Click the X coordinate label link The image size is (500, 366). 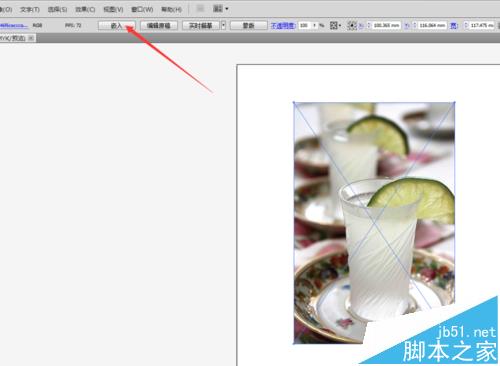(361, 25)
